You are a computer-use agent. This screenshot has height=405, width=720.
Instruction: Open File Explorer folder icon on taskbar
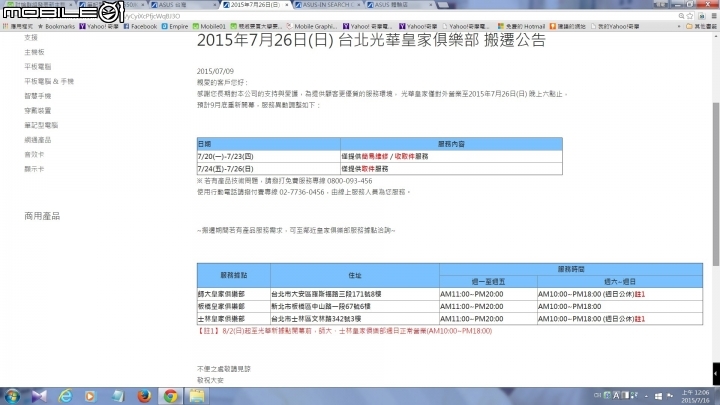click(x=197, y=396)
